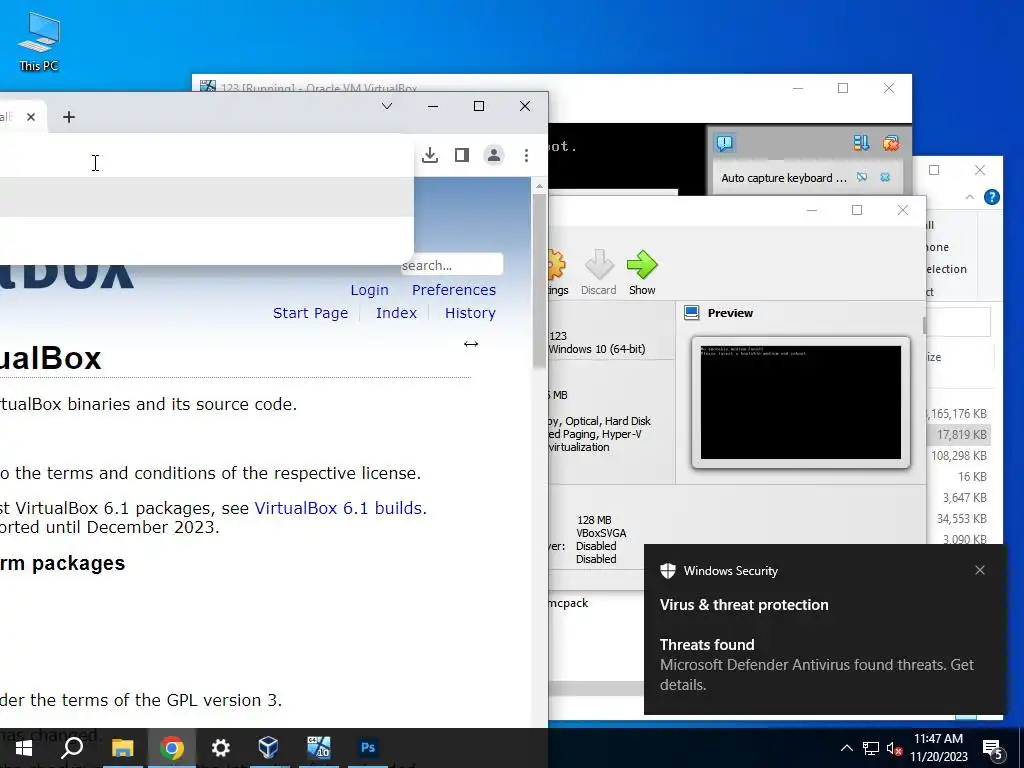Click the Chrome address bar
Screen dimensions: 1024x768
(x=206, y=156)
